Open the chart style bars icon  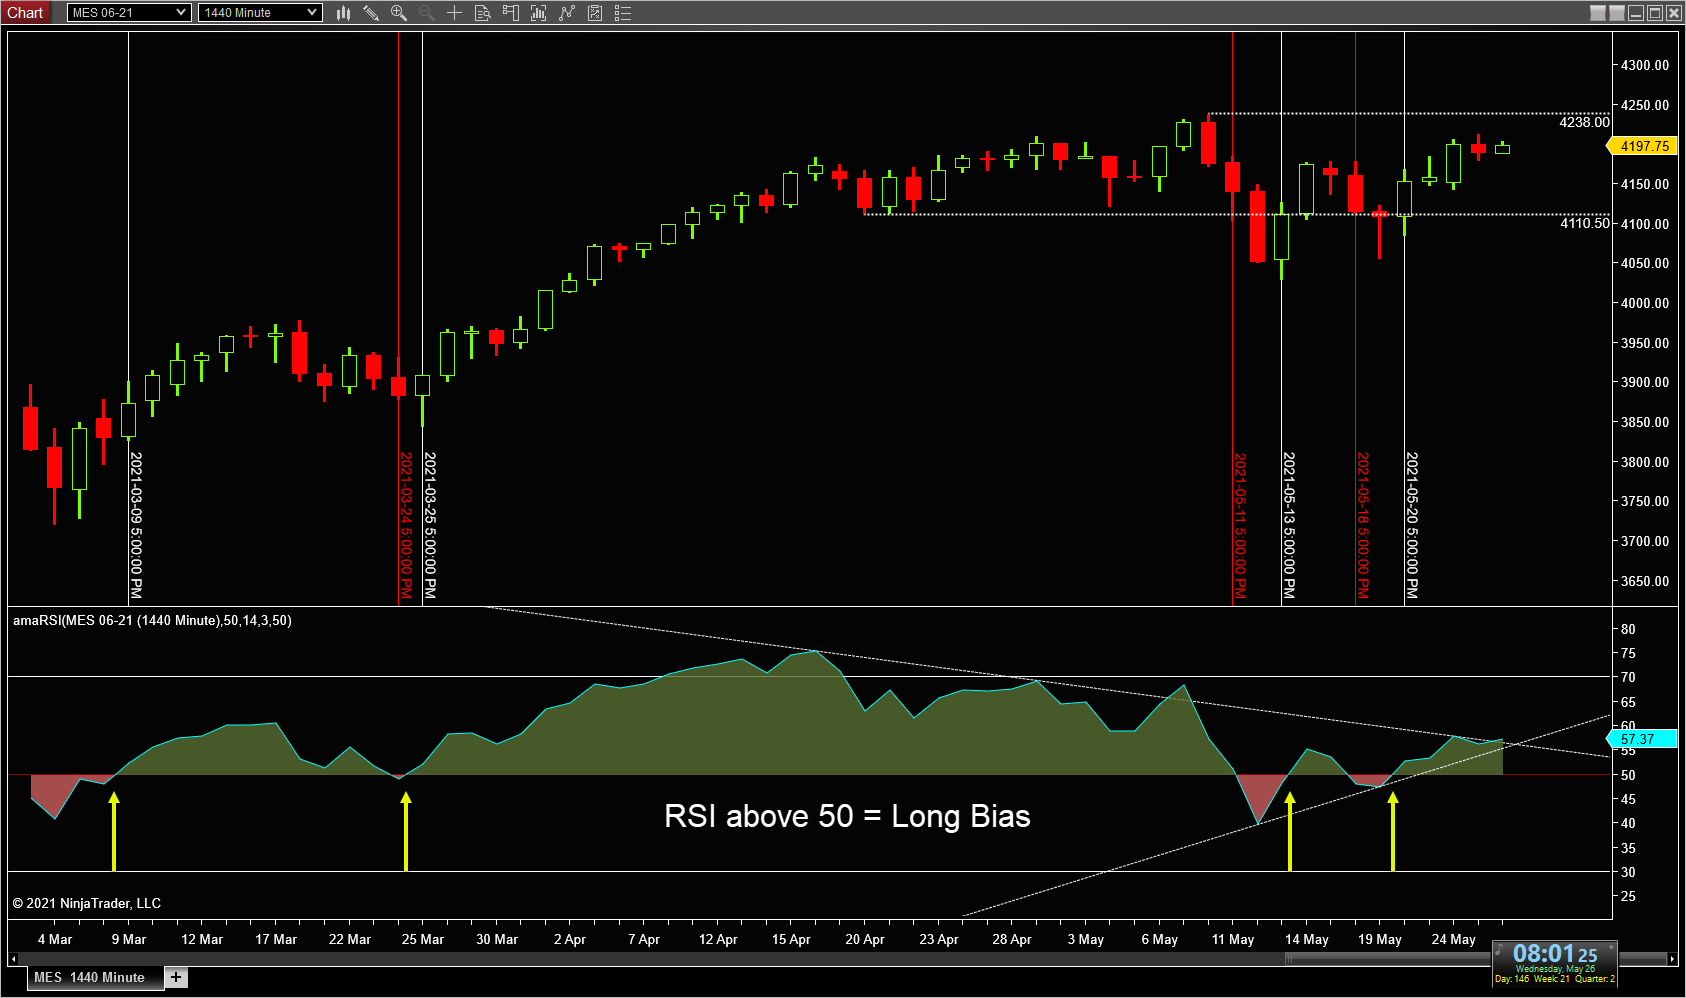tap(343, 13)
